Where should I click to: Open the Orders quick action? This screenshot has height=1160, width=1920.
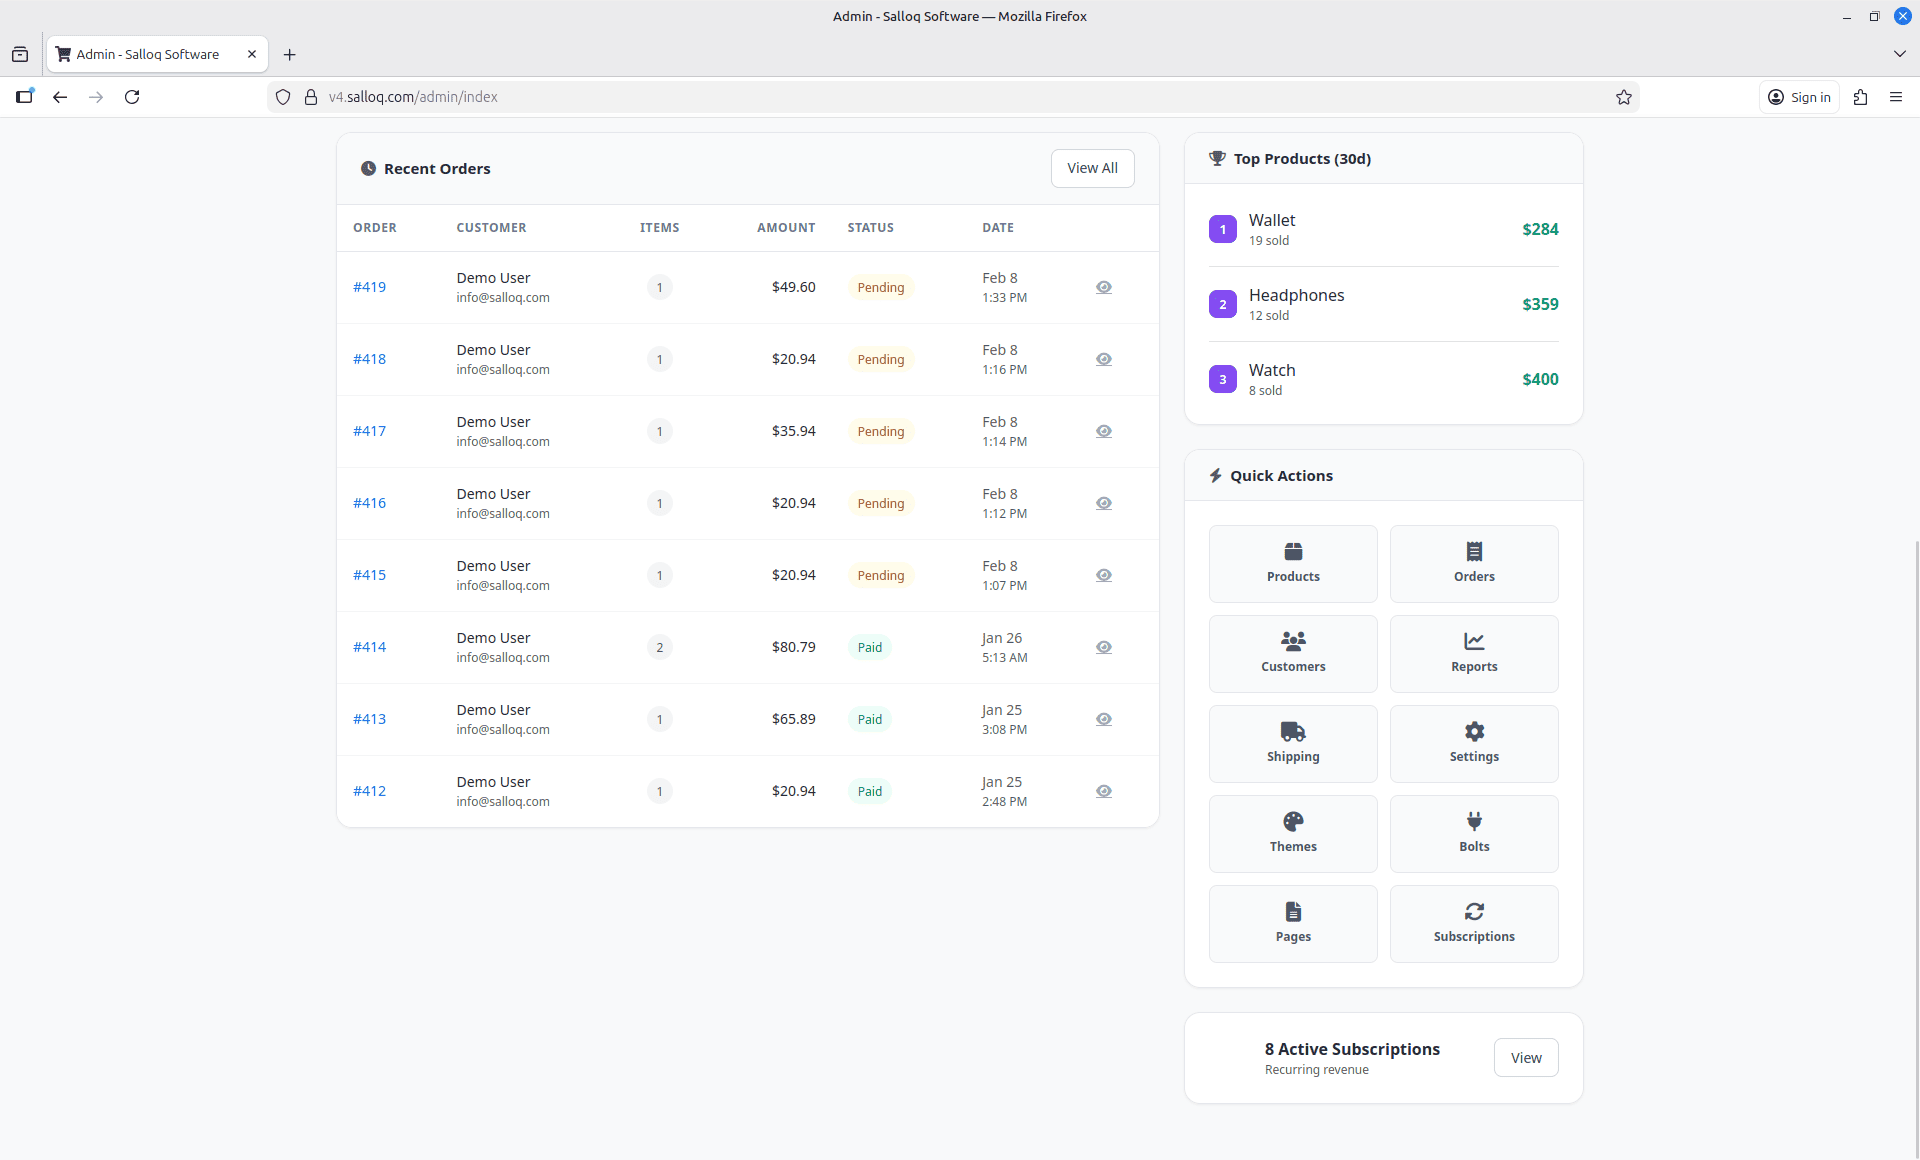[x=1474, y=563]
